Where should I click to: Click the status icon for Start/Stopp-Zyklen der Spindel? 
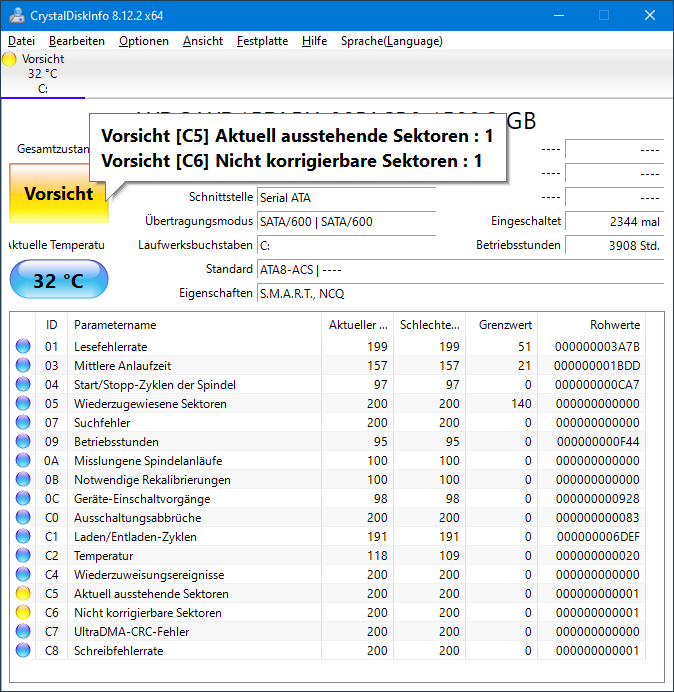[23, 384]
